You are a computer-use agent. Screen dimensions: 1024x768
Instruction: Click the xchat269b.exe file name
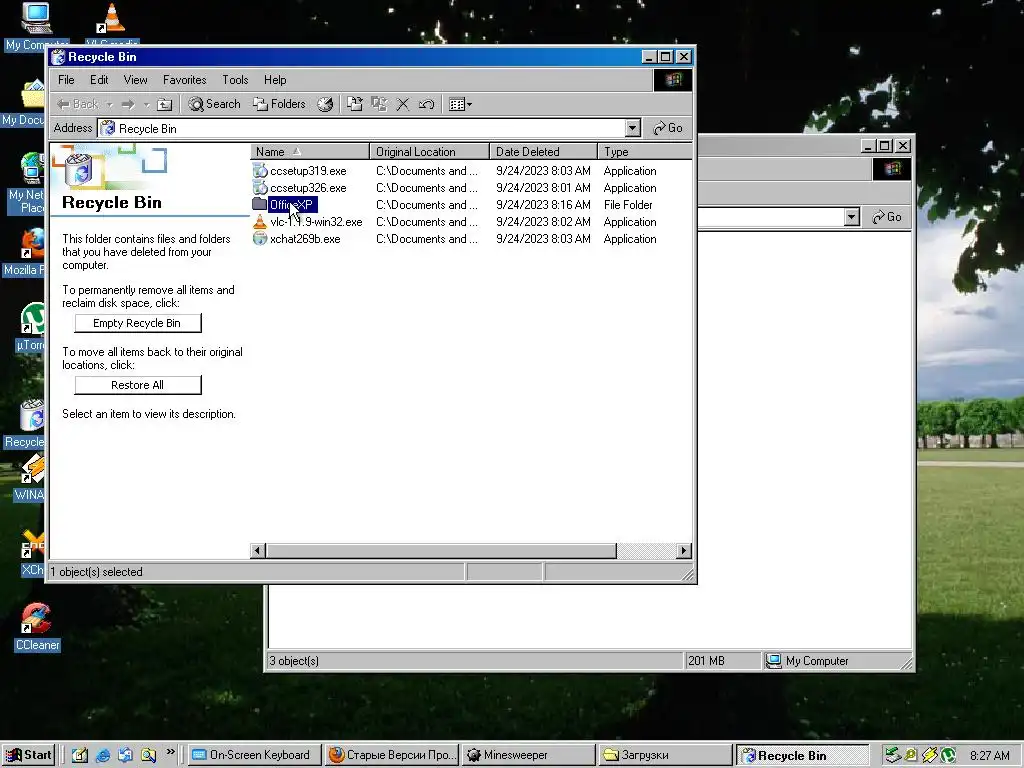tap(305, 238)
